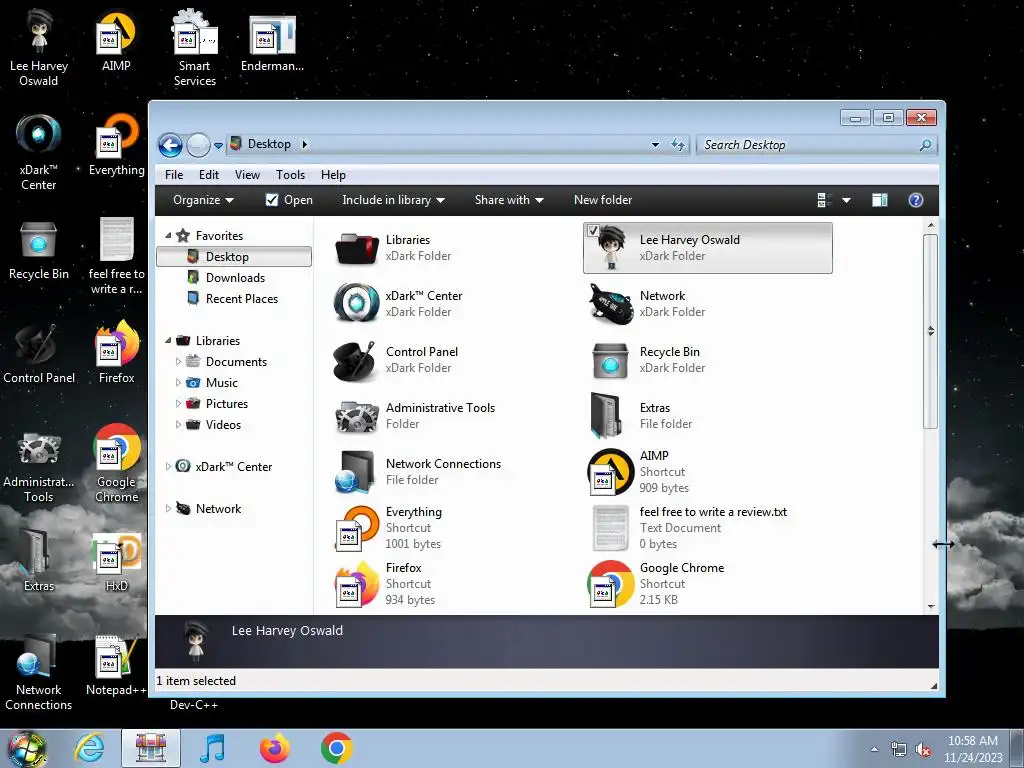Collapse the Libraries tree group

[168, 340]
